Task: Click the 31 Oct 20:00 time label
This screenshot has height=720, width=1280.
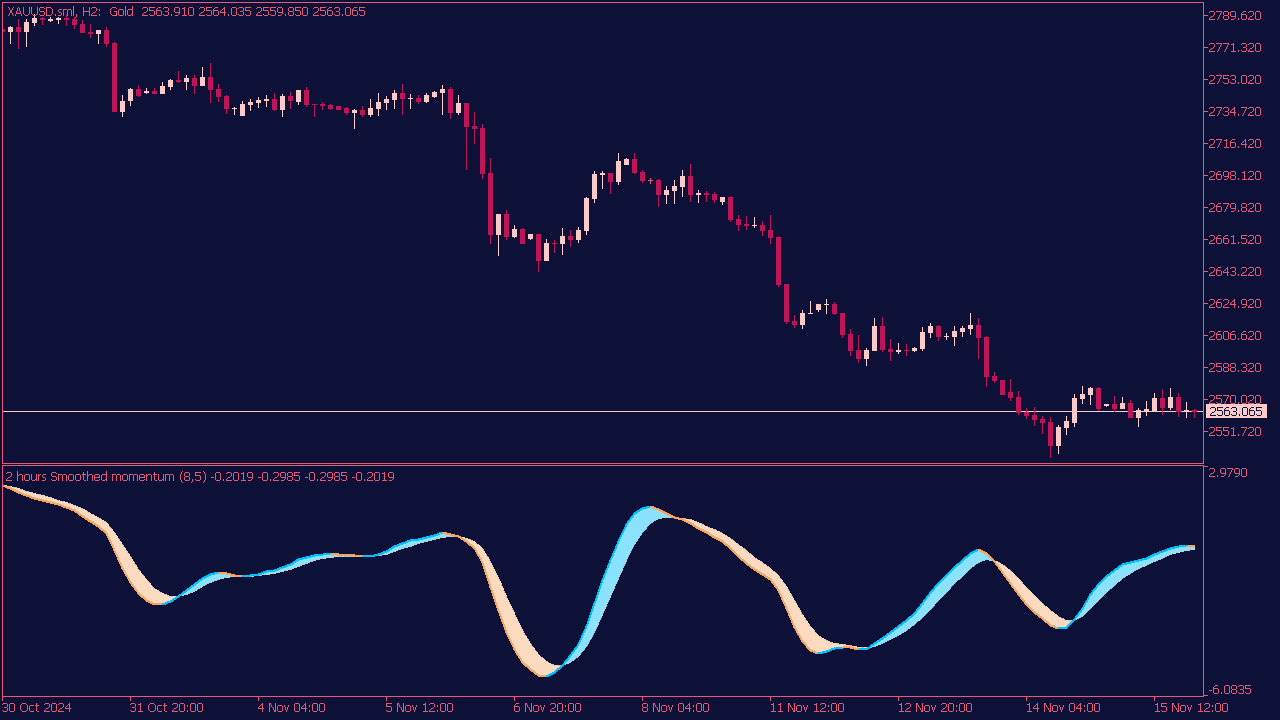Action: click(x=166, y=708)
